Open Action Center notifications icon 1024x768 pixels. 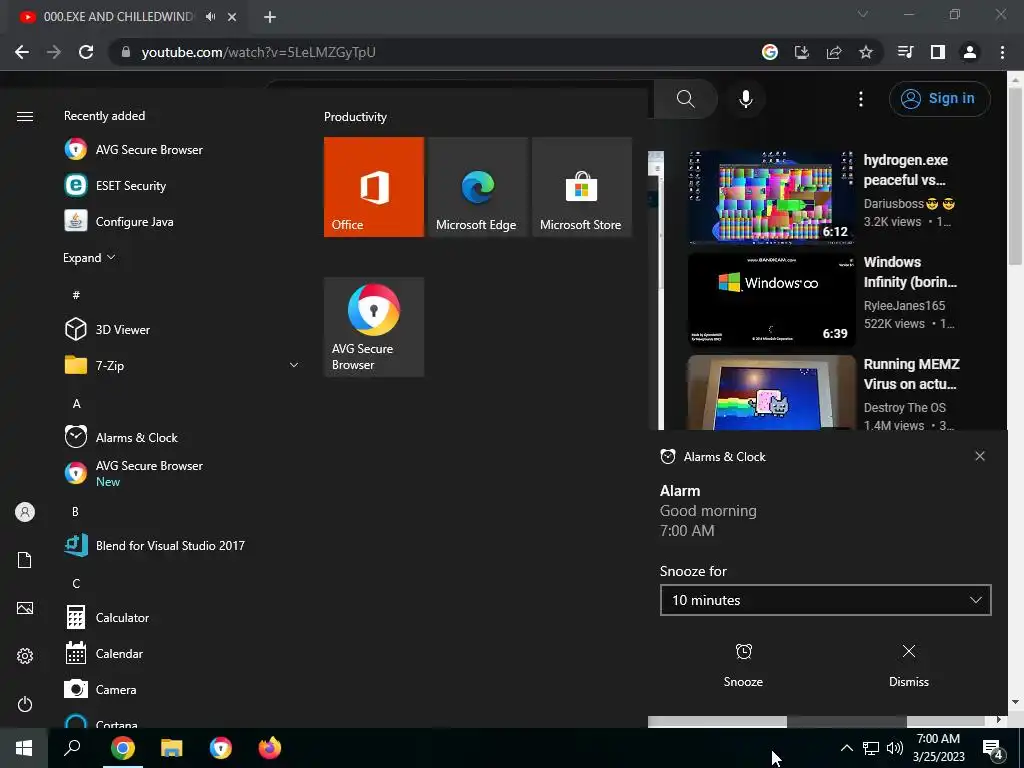tap(993, 748)
